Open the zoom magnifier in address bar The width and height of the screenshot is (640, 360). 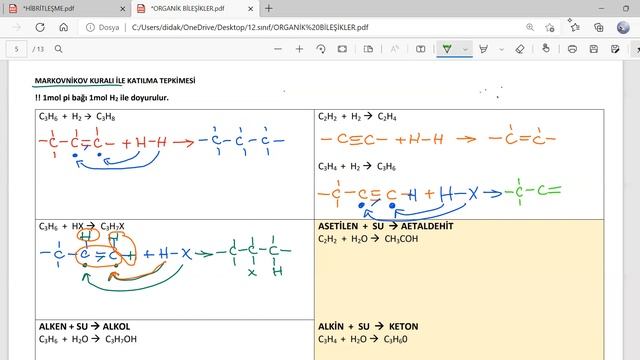530,27
